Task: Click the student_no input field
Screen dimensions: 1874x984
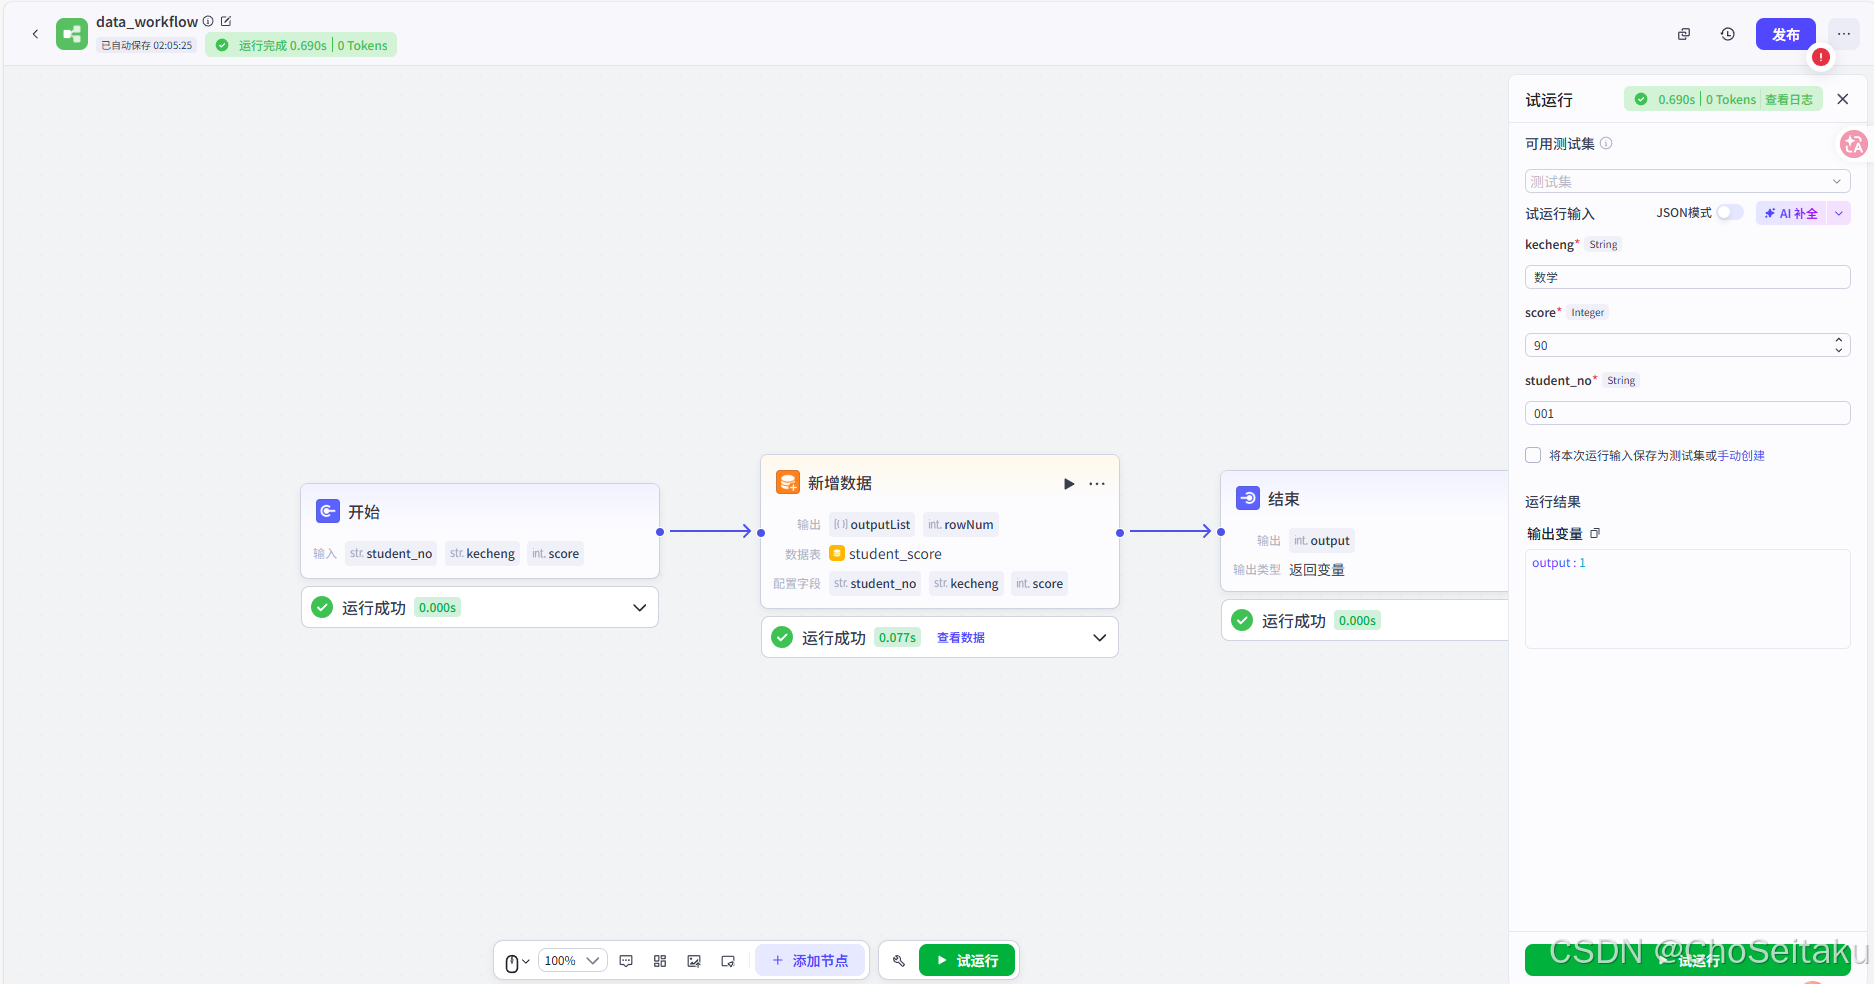Action: coord(1687,413)
